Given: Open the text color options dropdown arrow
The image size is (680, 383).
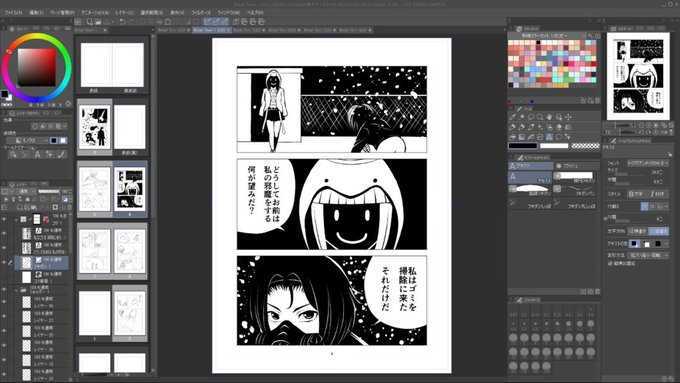Looking at the screenshot, I should [666, 244].
